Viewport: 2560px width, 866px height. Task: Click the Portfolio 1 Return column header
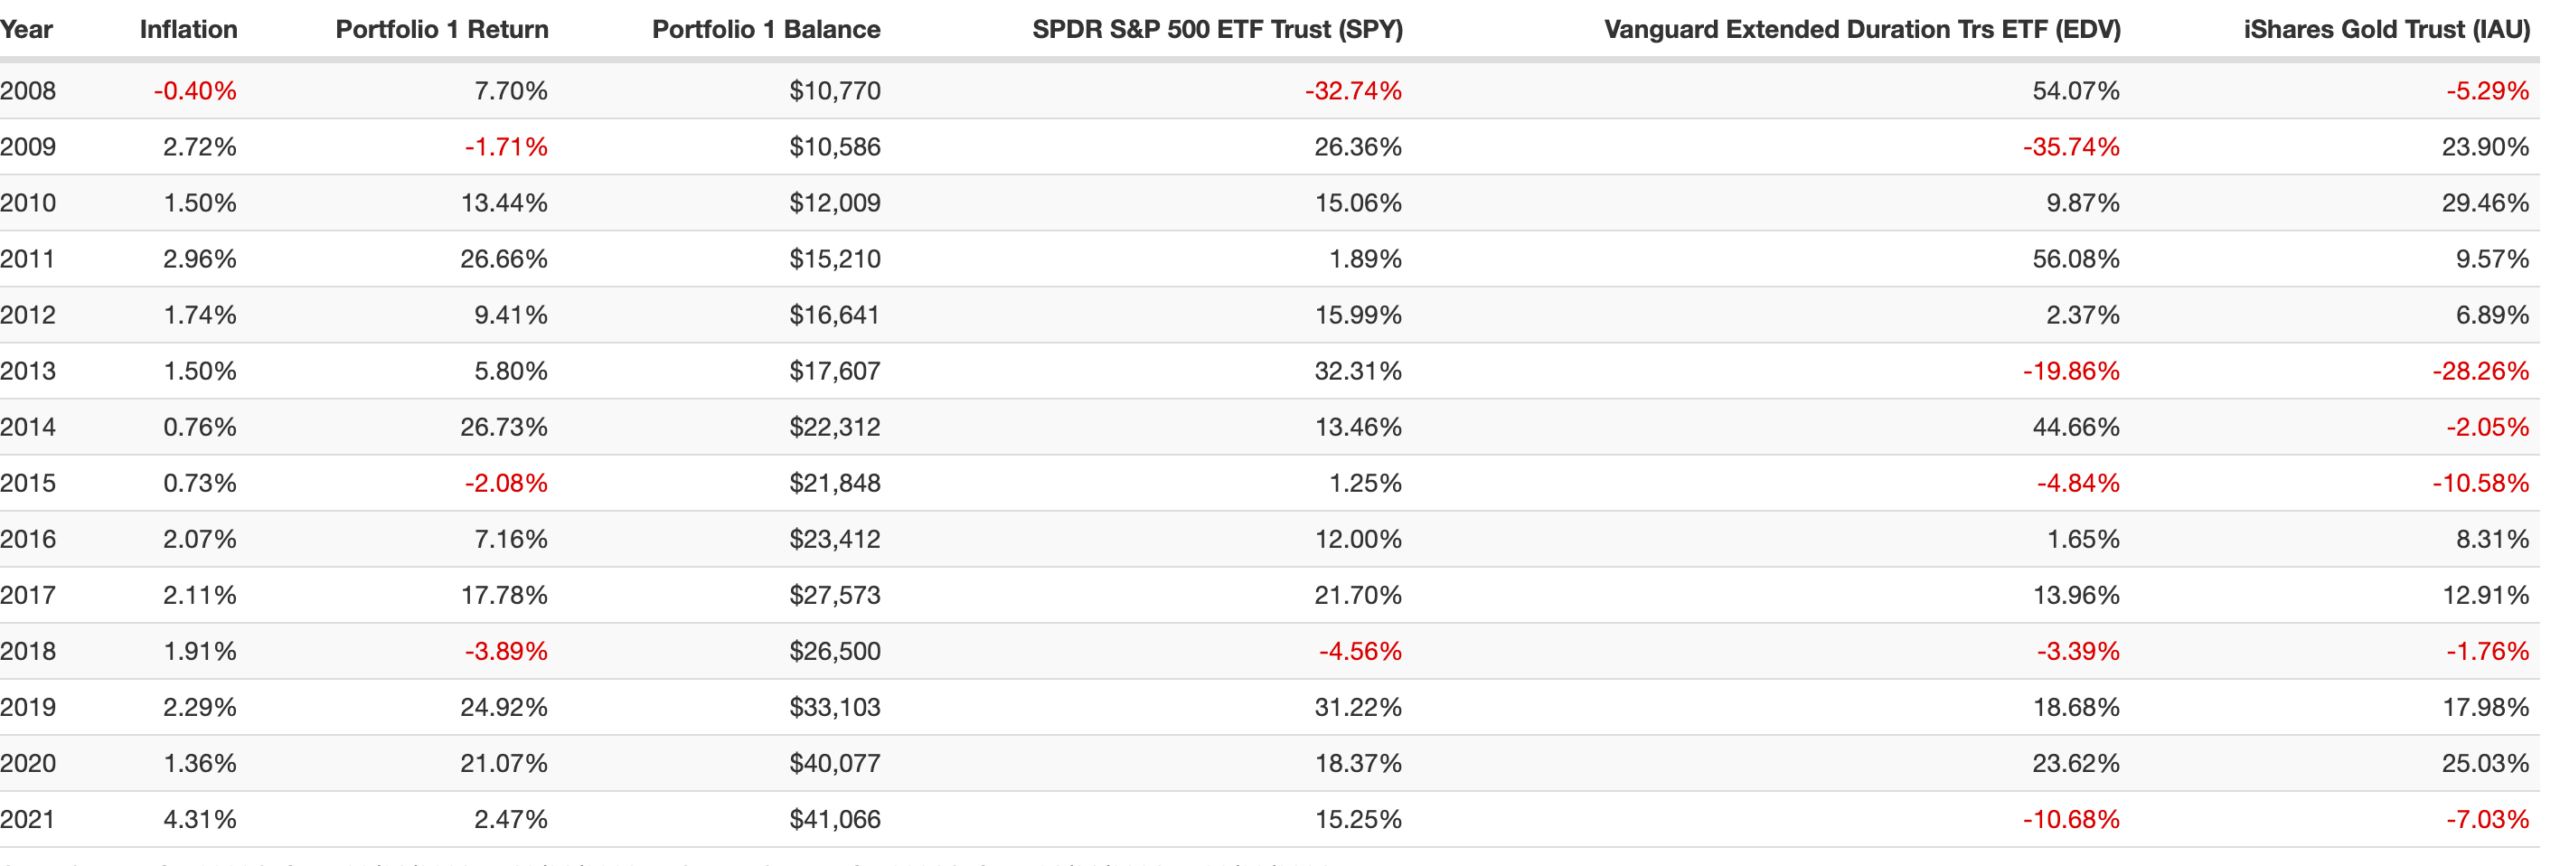tap(442, 29)
